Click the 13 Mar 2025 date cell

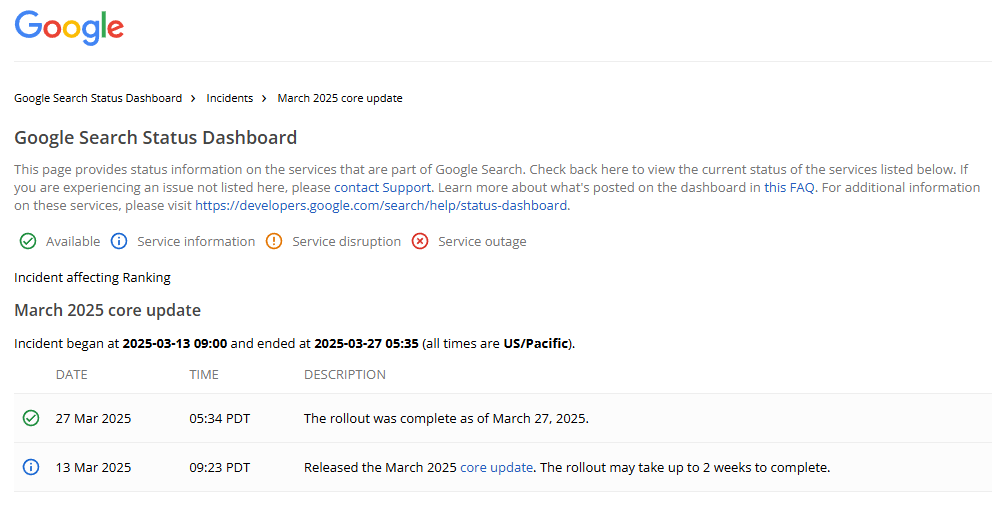[94, 468]
